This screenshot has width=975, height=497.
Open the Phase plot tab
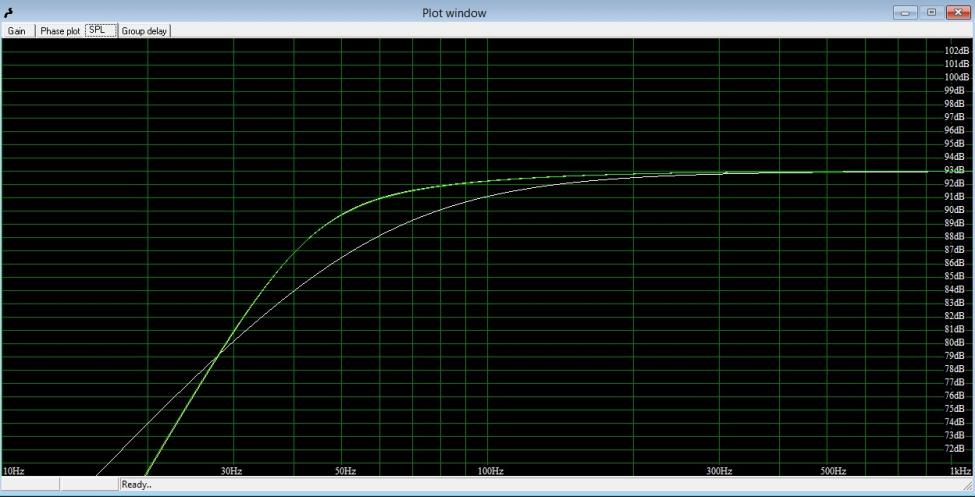(x=60, y=30)
